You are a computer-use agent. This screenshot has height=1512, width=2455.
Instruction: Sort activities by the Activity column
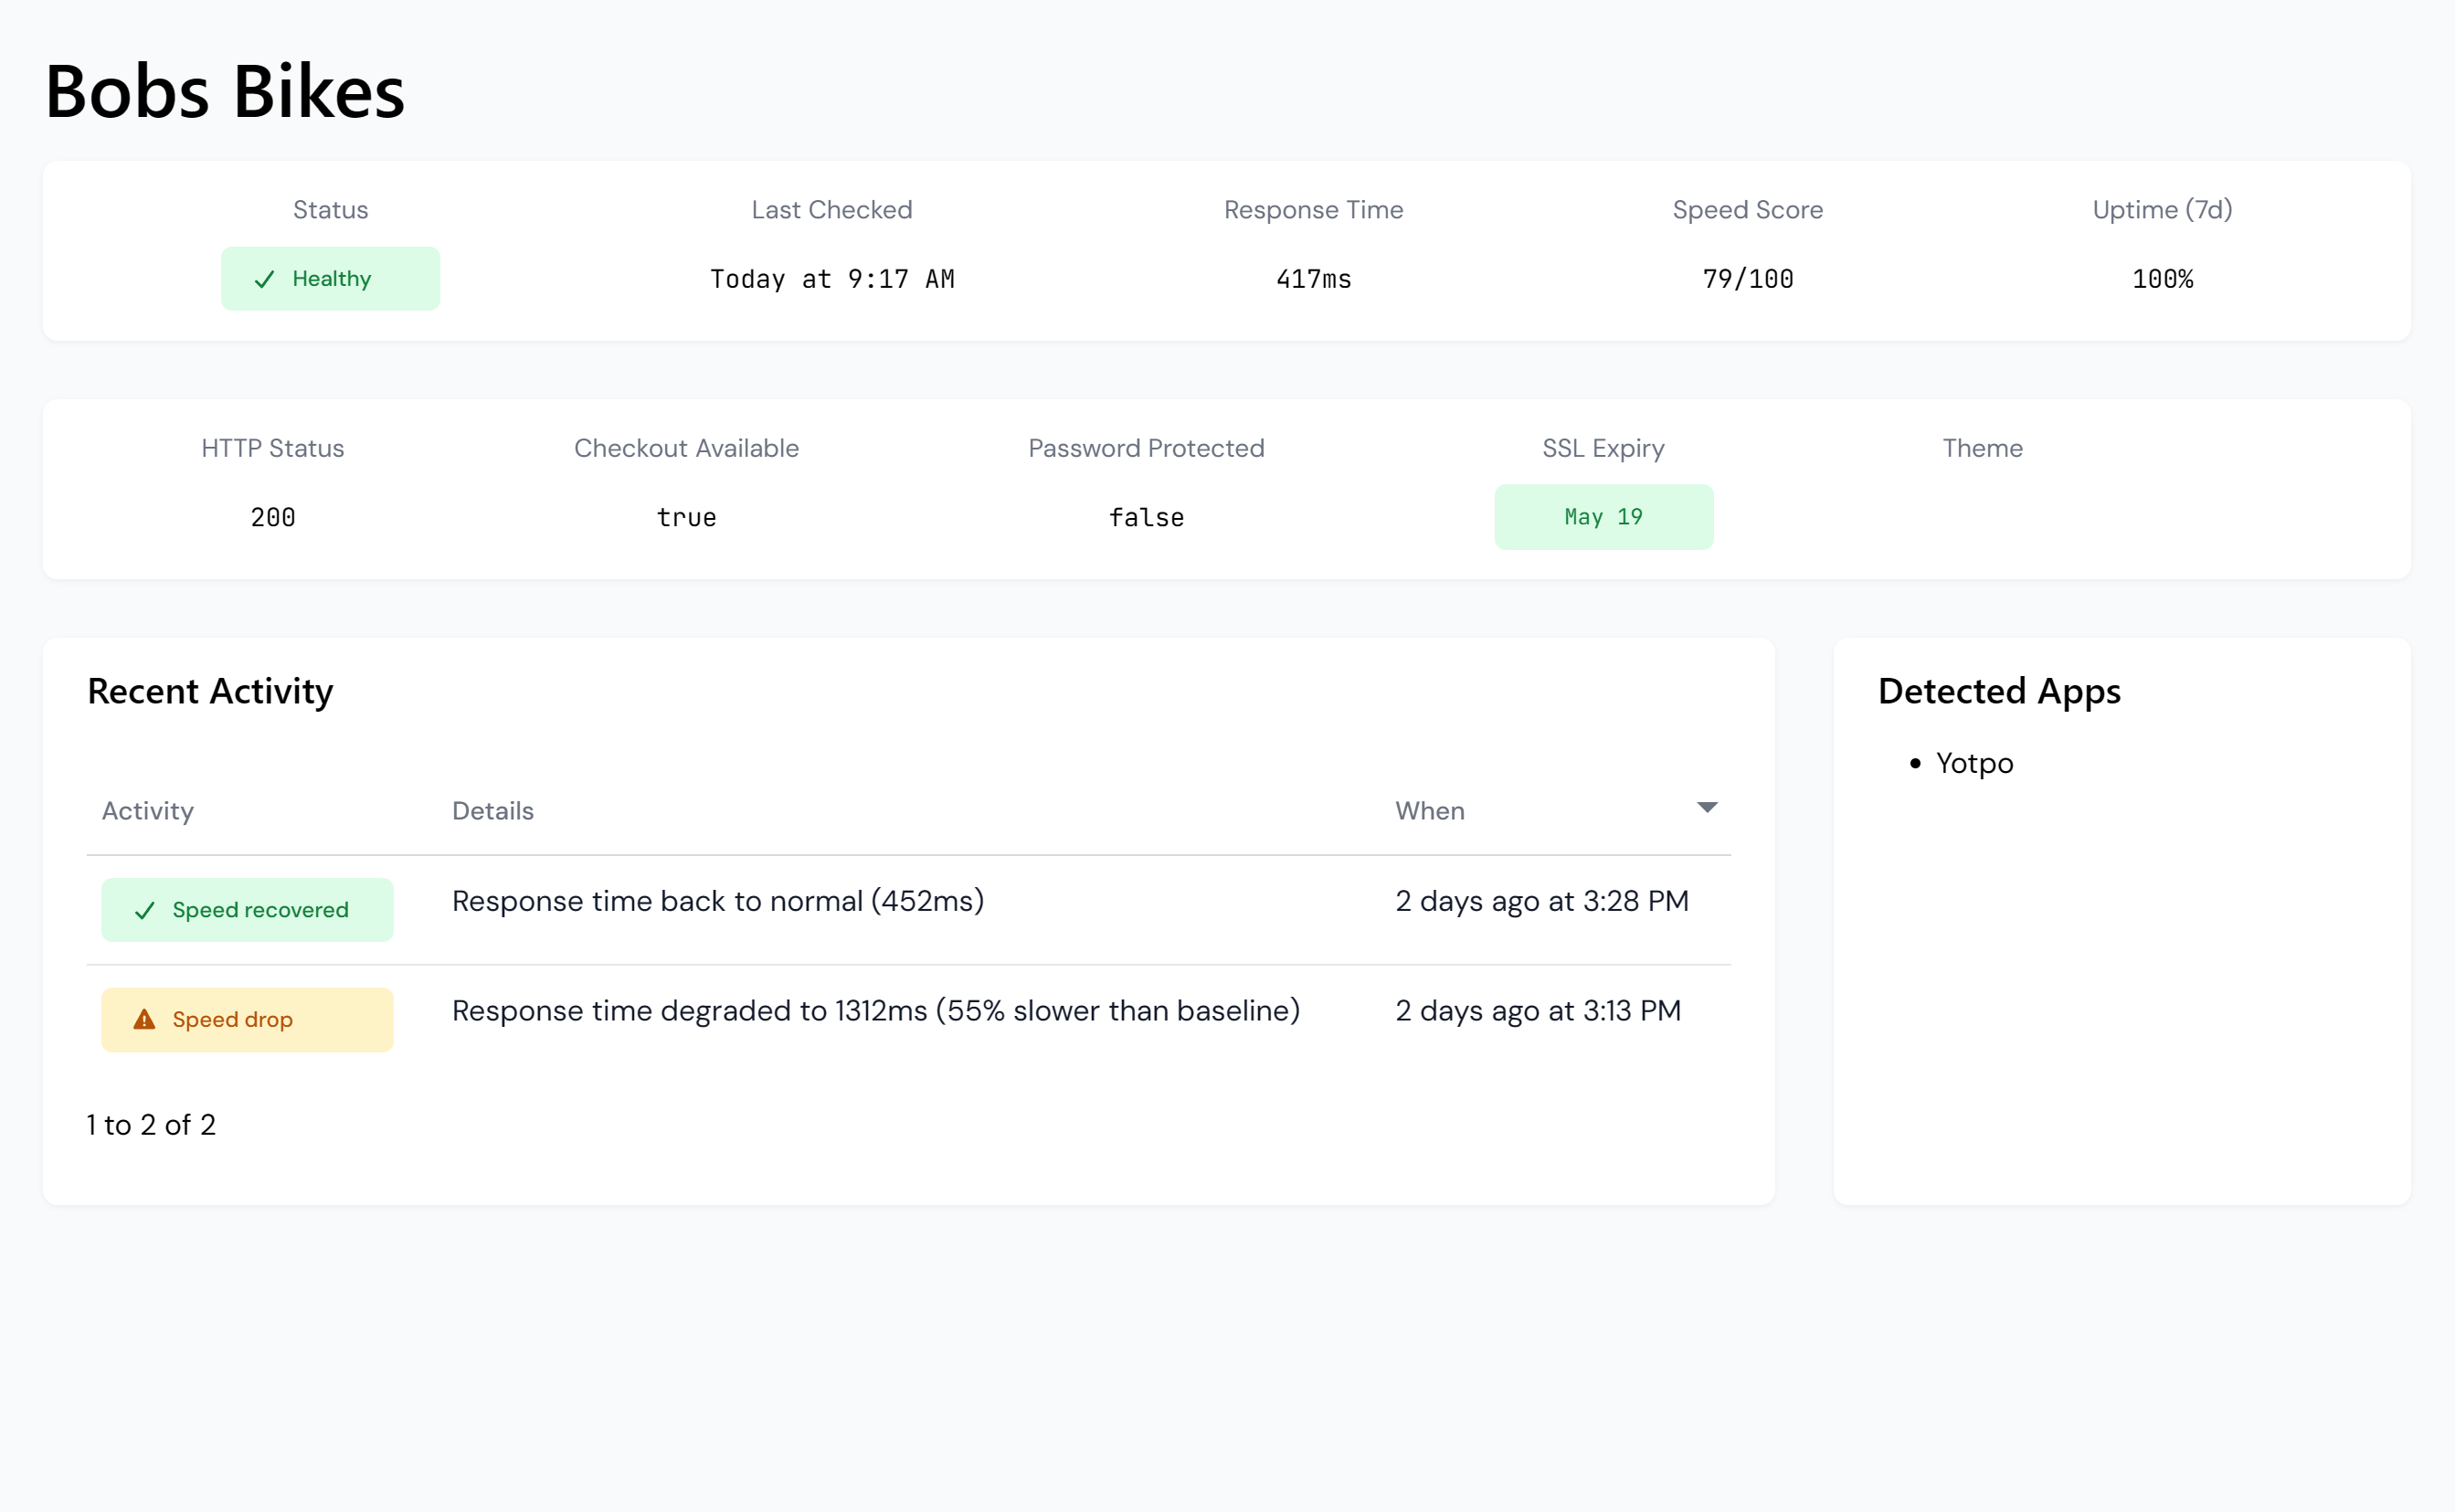pos(147,810)
